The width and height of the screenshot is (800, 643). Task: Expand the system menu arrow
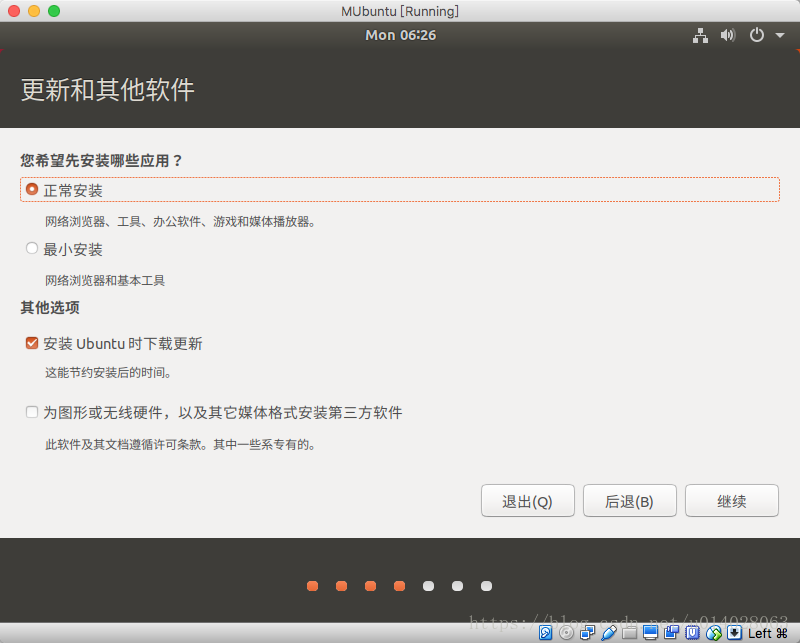point(780,35)
